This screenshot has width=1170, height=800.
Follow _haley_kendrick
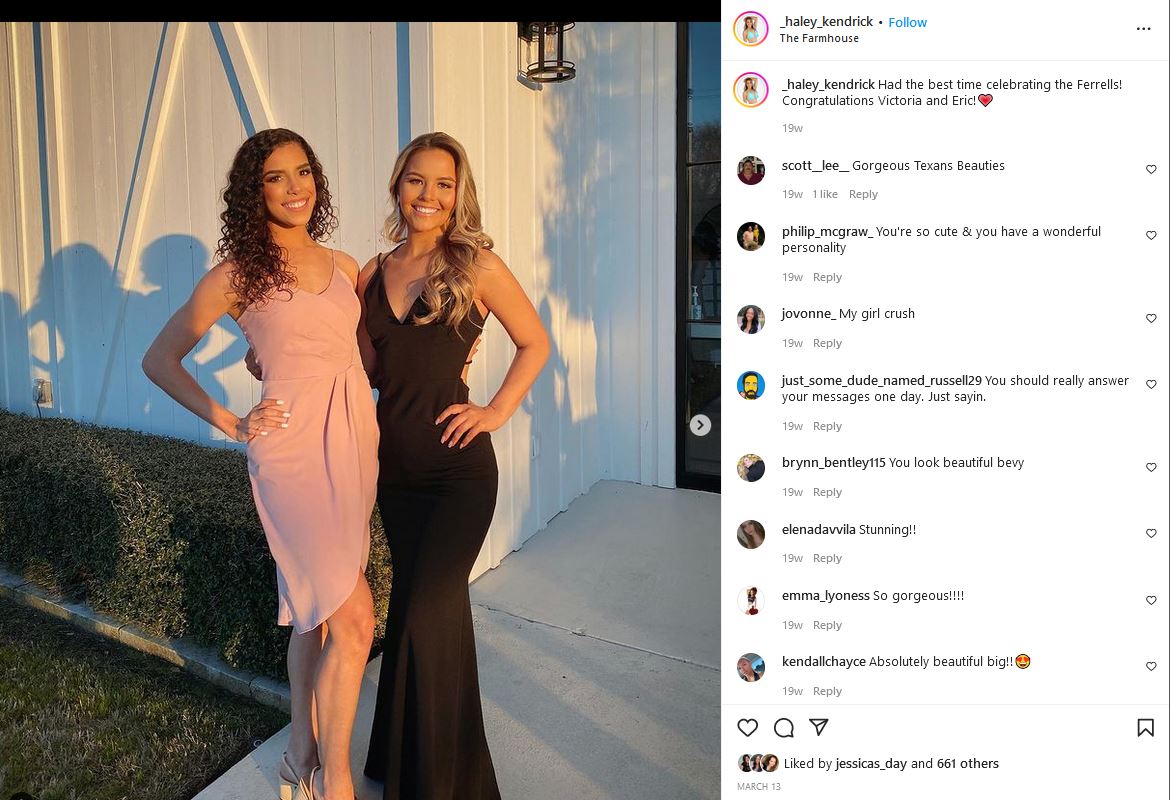907,22
